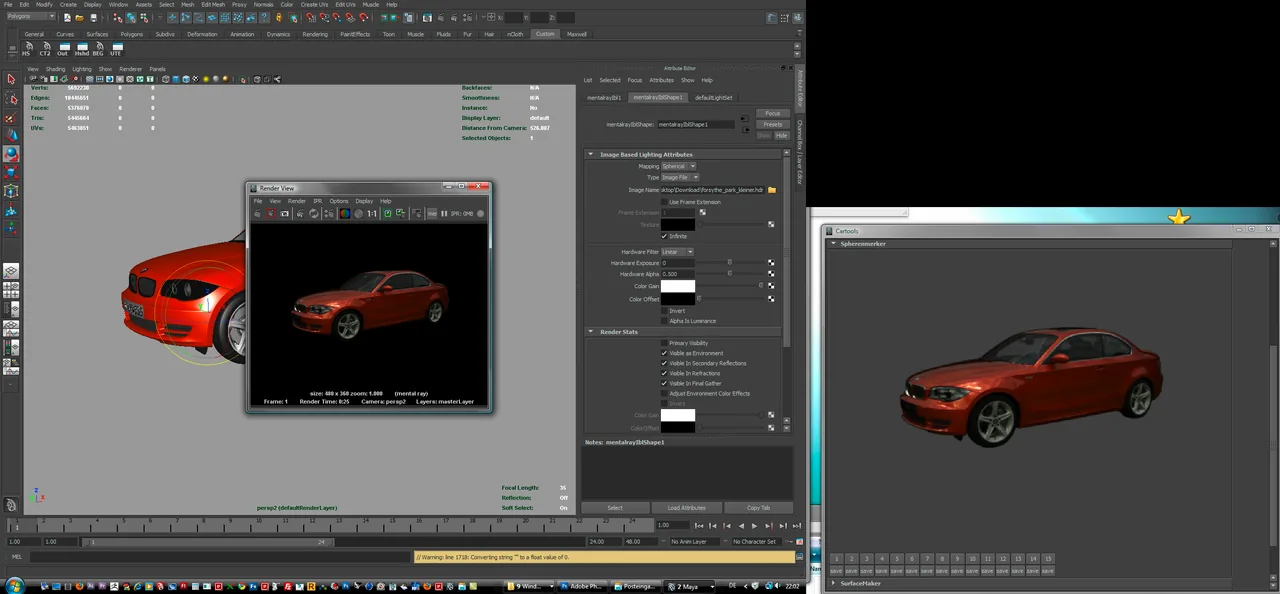Collapse Spherenmerker section in Cartools
Screen dimensions: 1280x594
pos(833,244)
